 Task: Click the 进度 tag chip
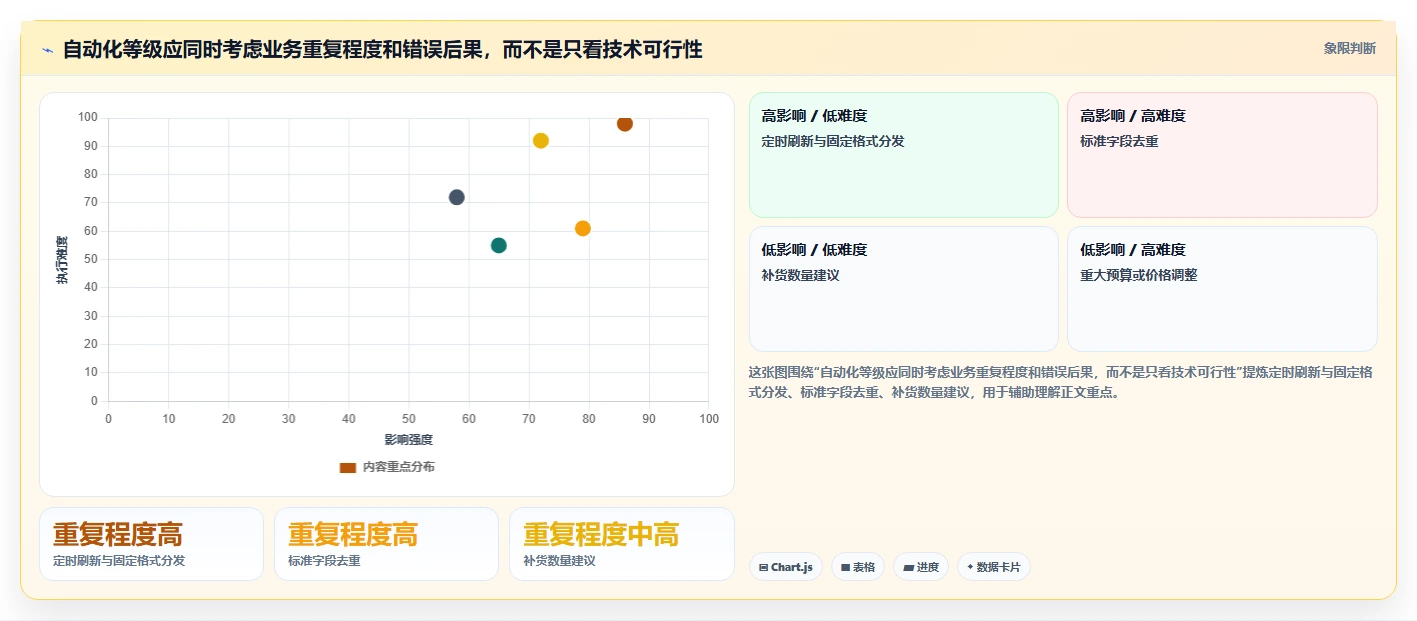pyautogui.click(x=921, y=567)
